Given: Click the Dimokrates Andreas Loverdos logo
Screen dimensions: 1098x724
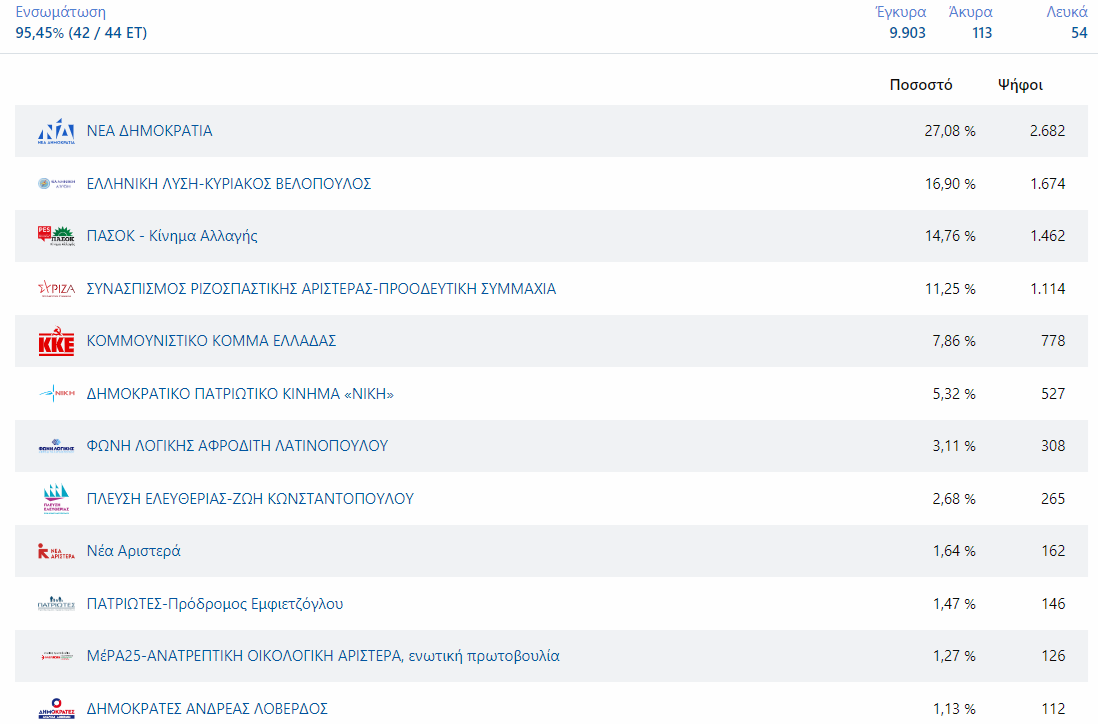Looking at the screenshot, I should [56, 708].
